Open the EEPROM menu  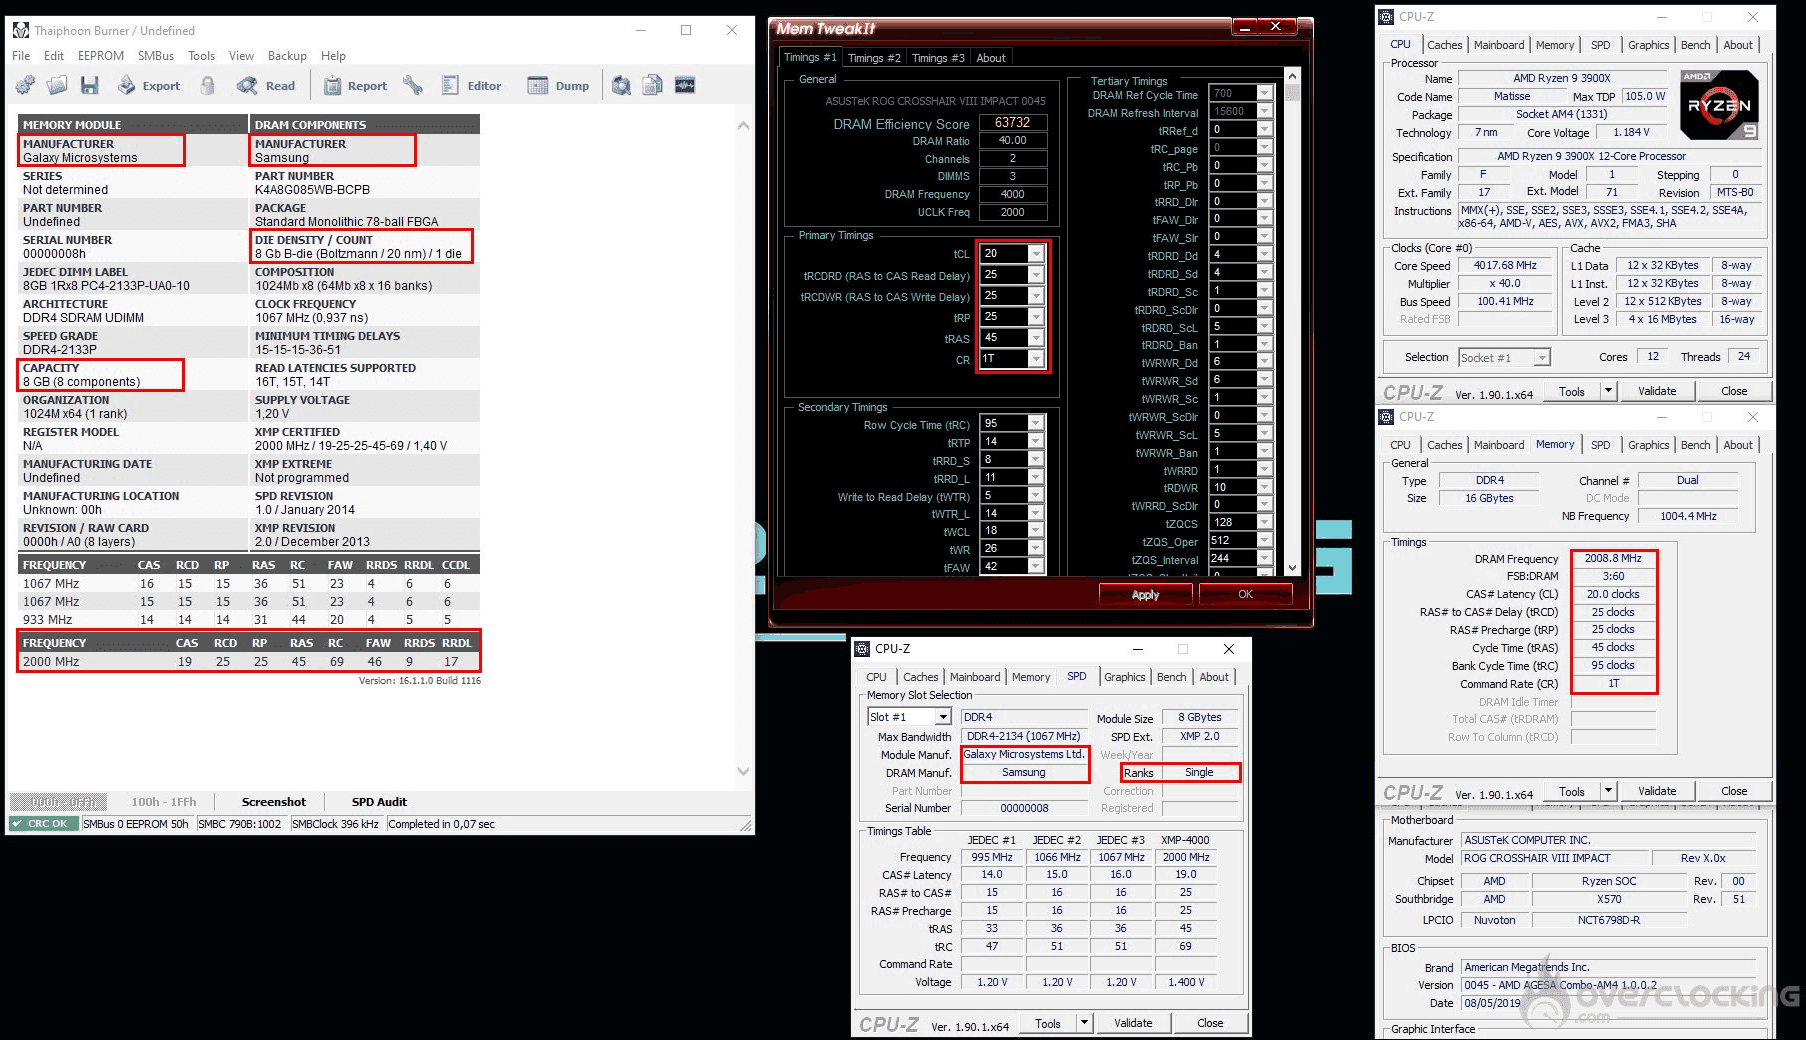tap(101, 56)
